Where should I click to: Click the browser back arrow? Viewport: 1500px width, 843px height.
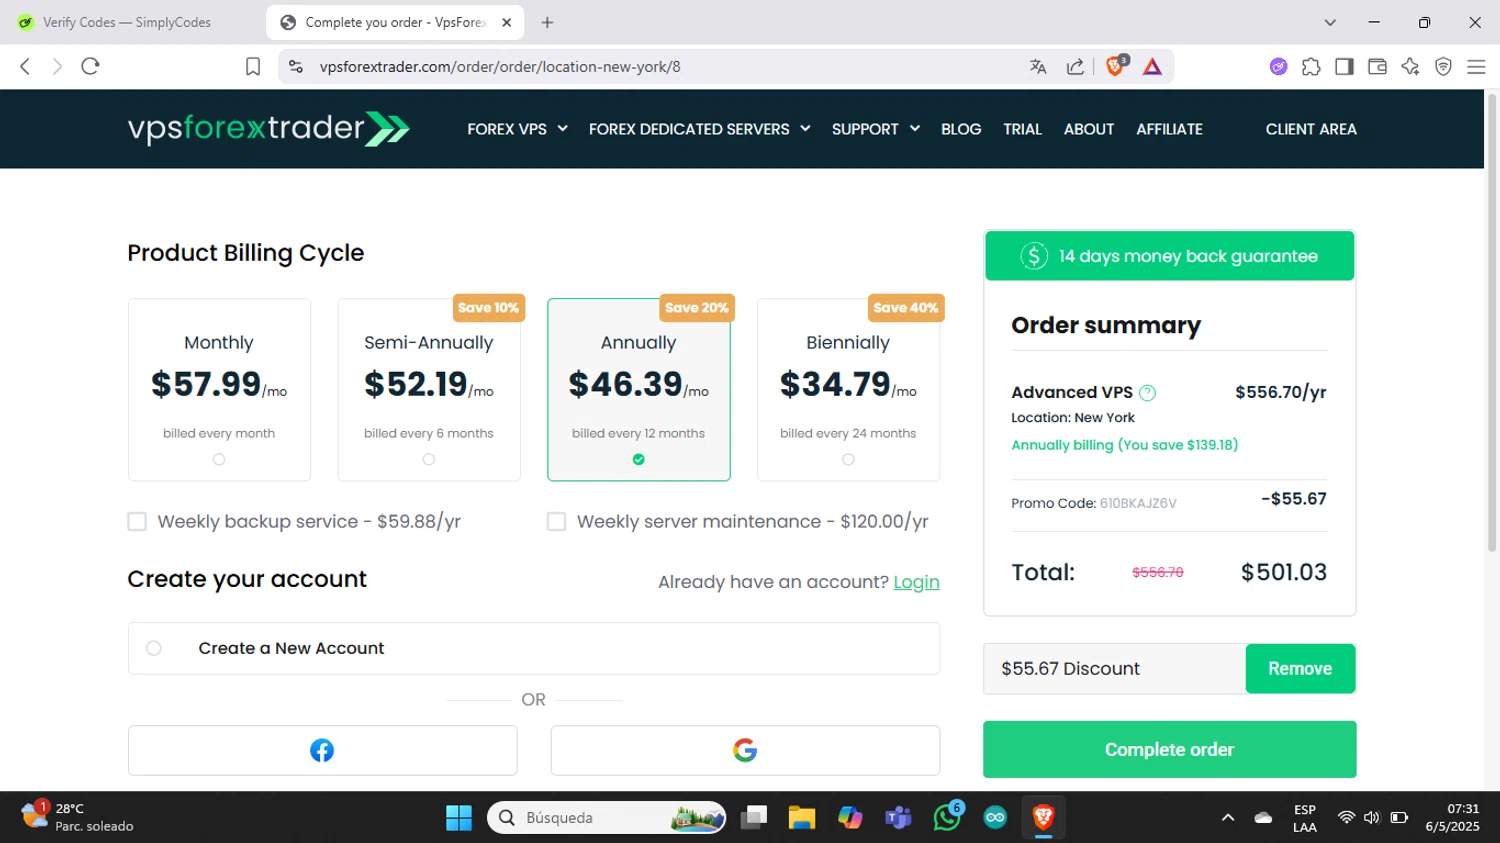(x=25, y=66)
